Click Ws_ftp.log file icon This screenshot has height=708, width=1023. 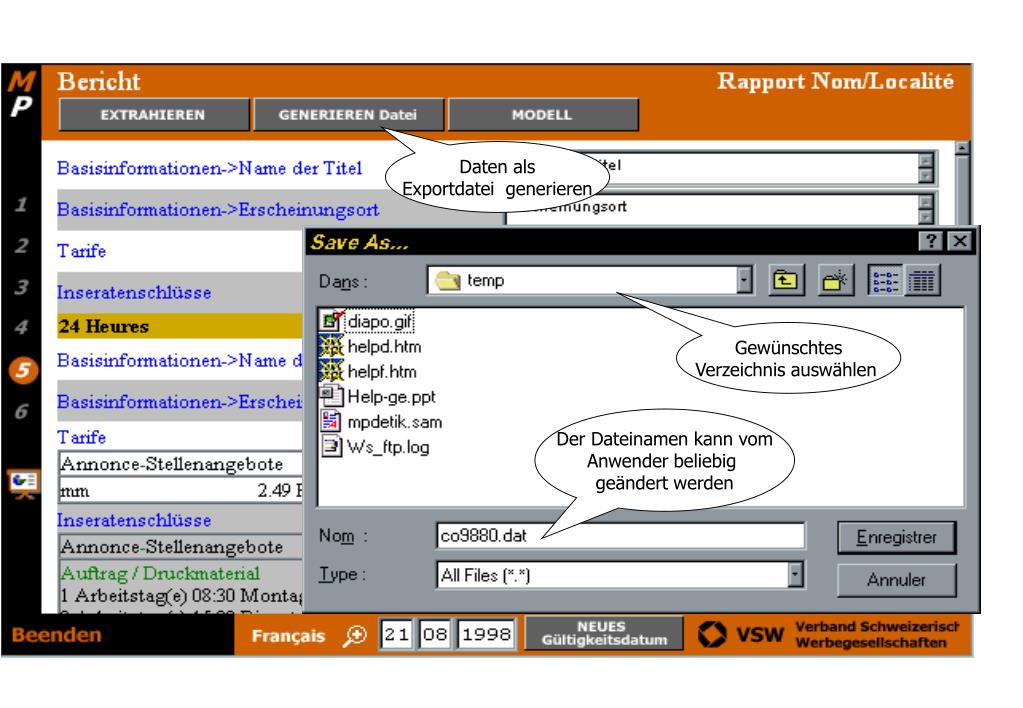click(x=331, y=446)
